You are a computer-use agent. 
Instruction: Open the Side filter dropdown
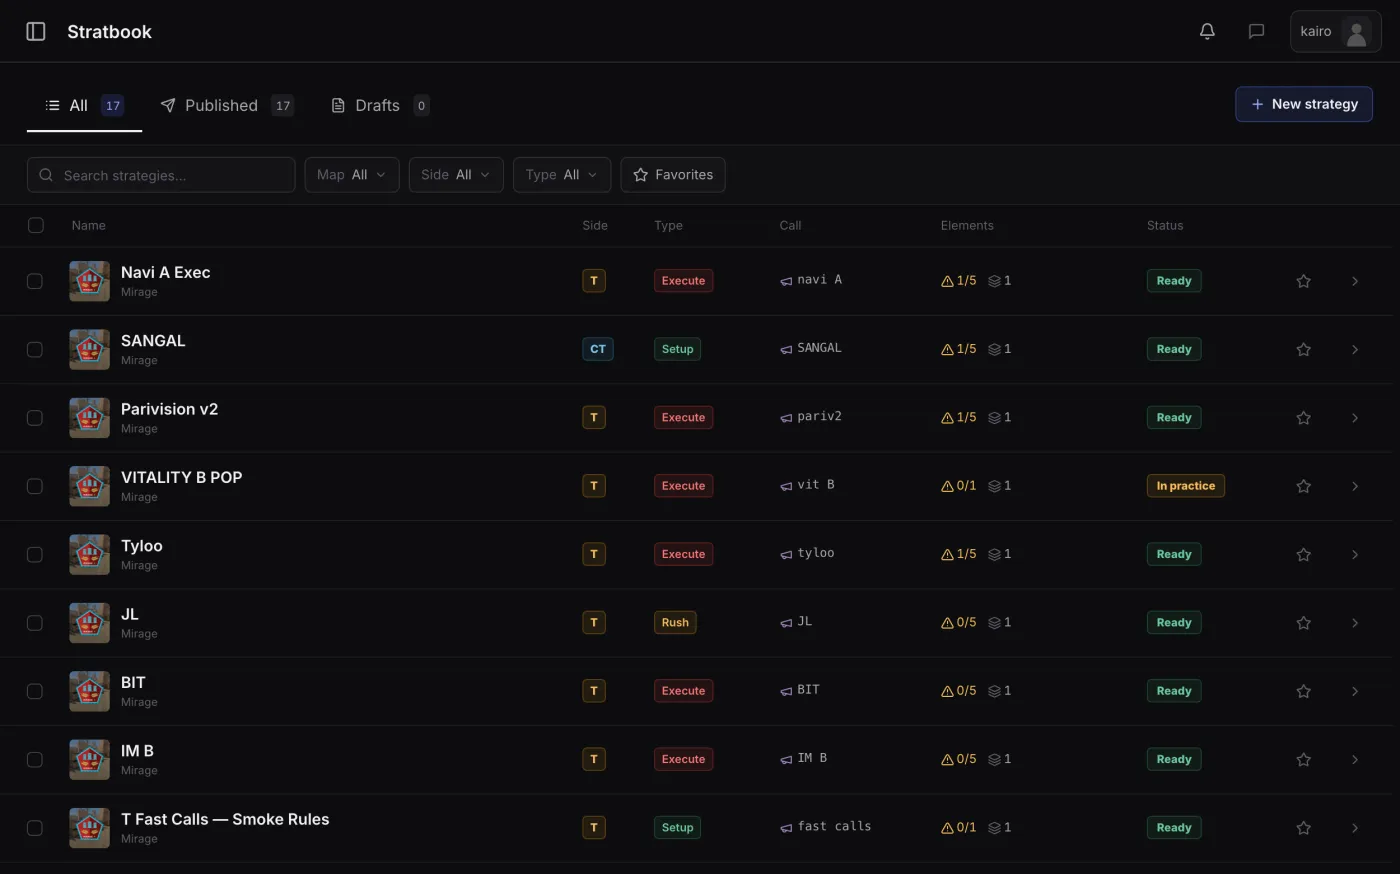[456, 175]
